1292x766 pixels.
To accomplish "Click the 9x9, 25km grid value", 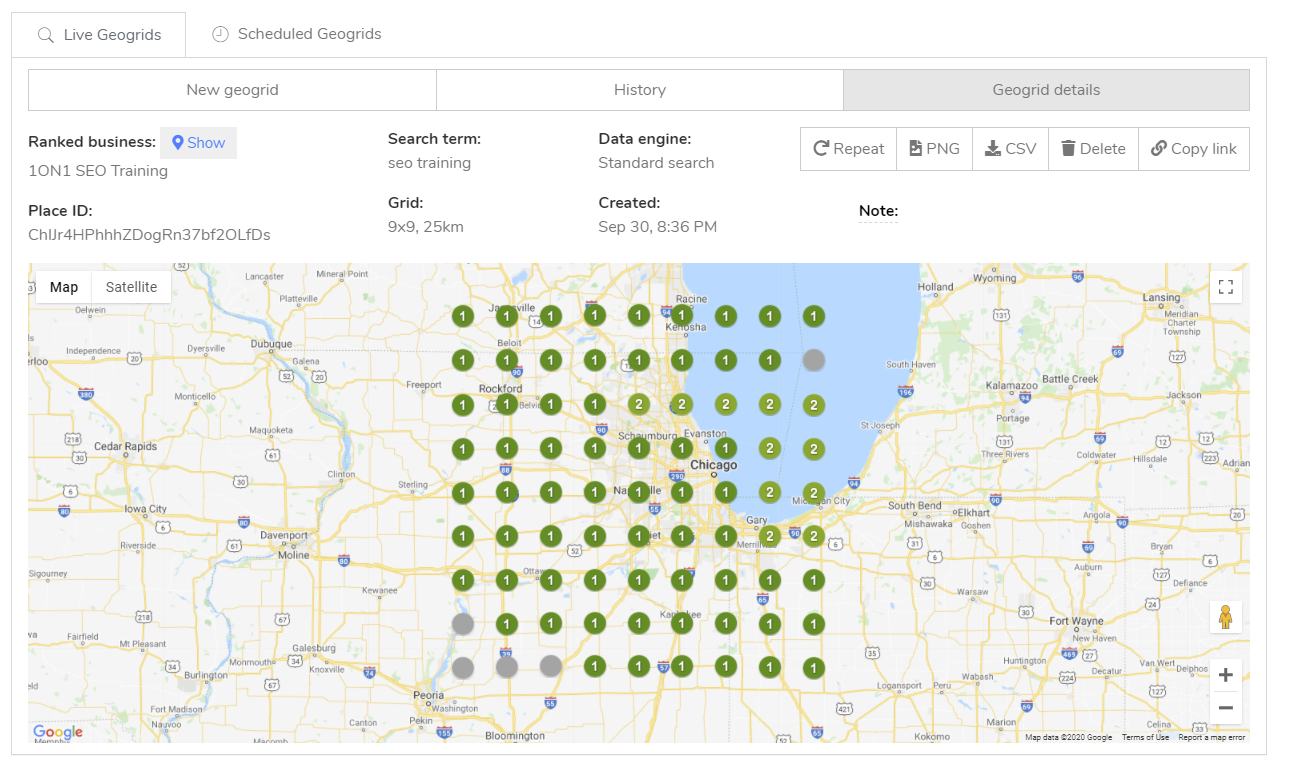I will pos(426,227).
